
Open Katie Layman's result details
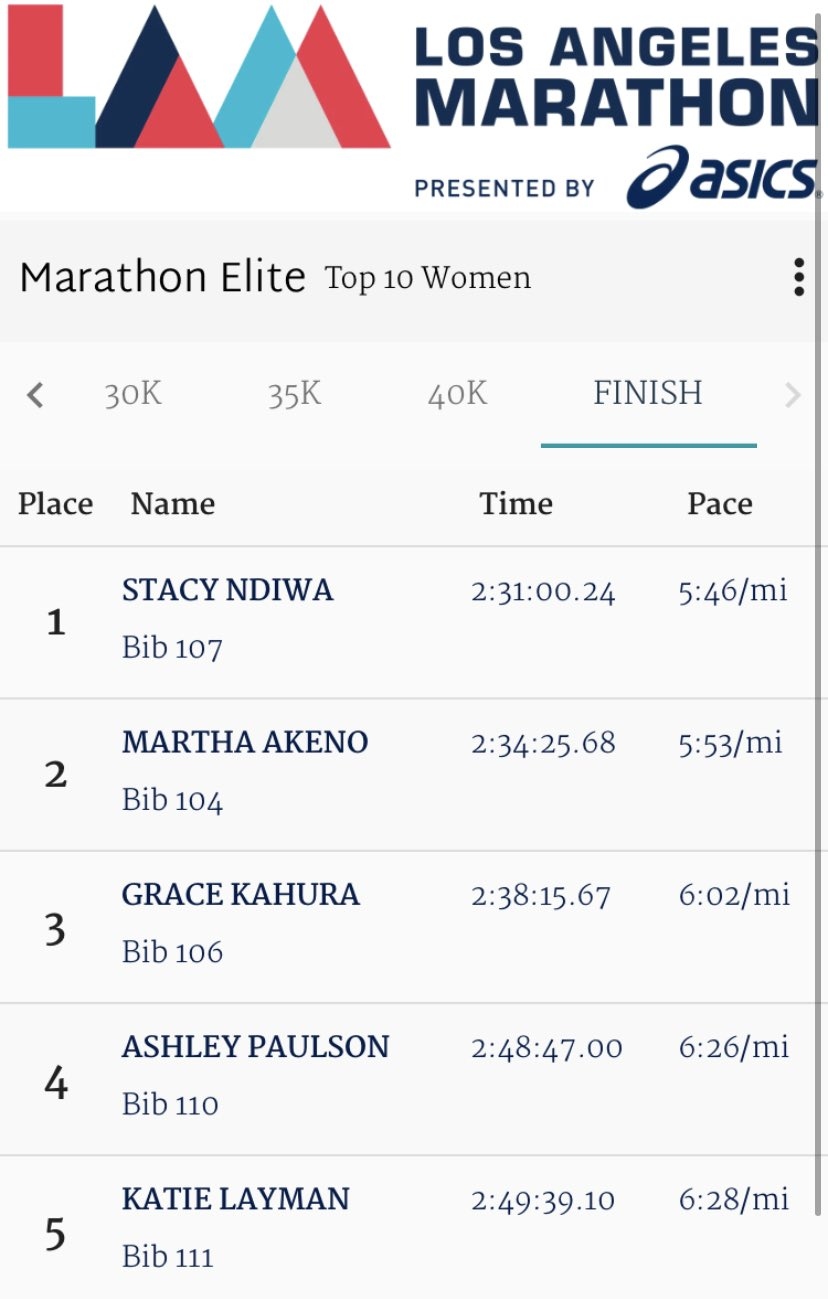coord(414,1228)
